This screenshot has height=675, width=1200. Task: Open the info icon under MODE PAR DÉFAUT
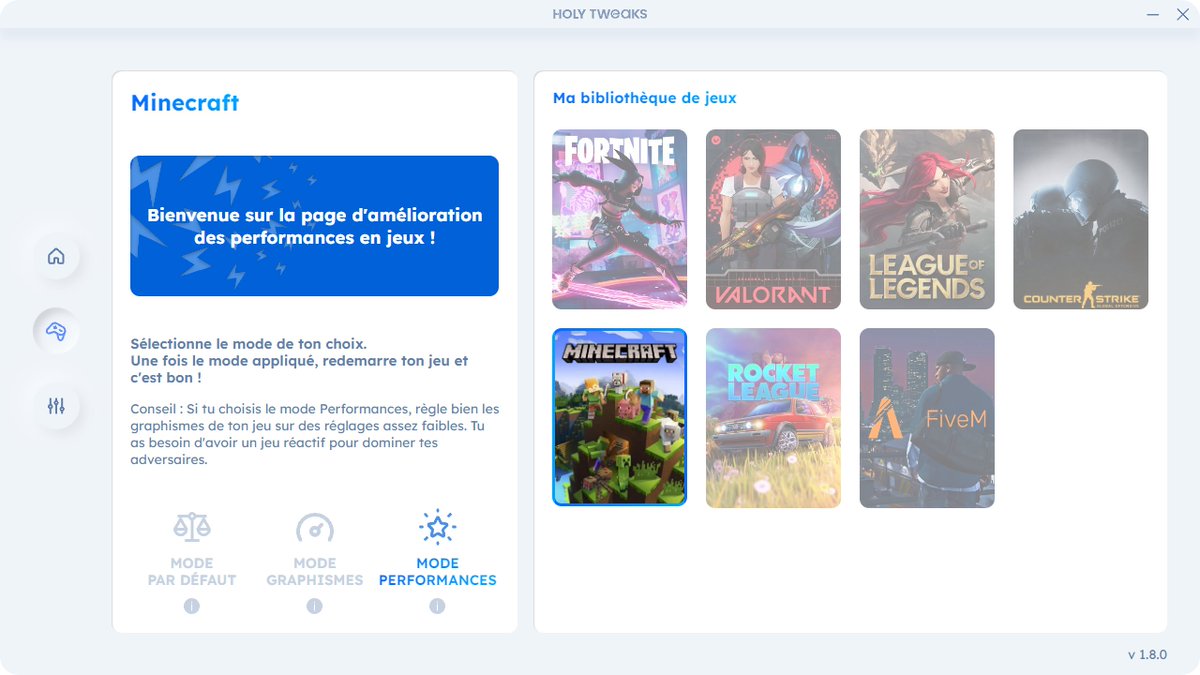[191, 604]
